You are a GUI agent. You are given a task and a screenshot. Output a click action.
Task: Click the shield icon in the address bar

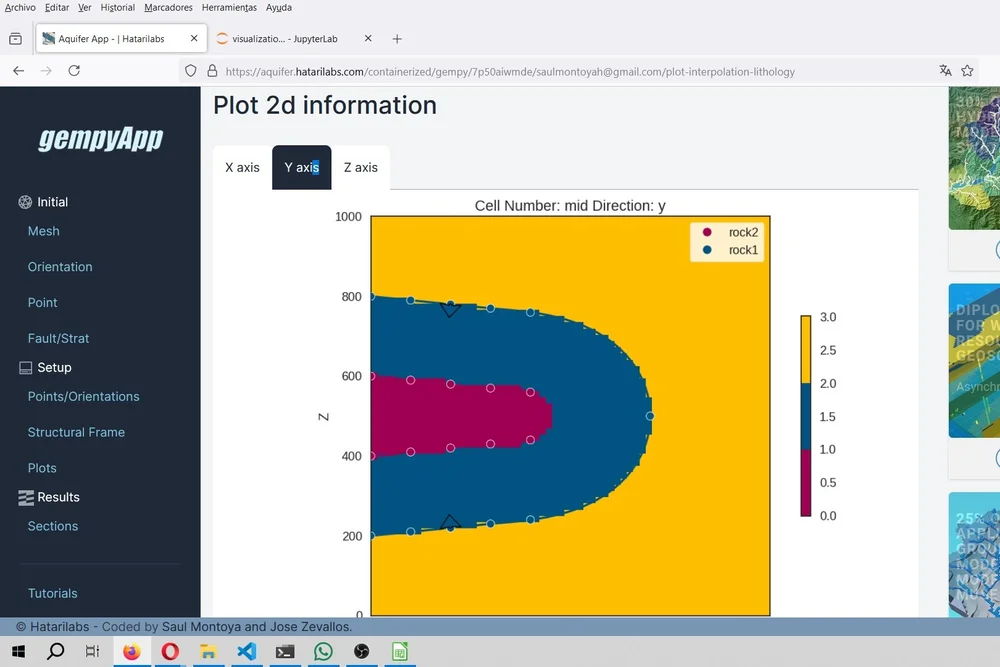(x=190, y=71)
